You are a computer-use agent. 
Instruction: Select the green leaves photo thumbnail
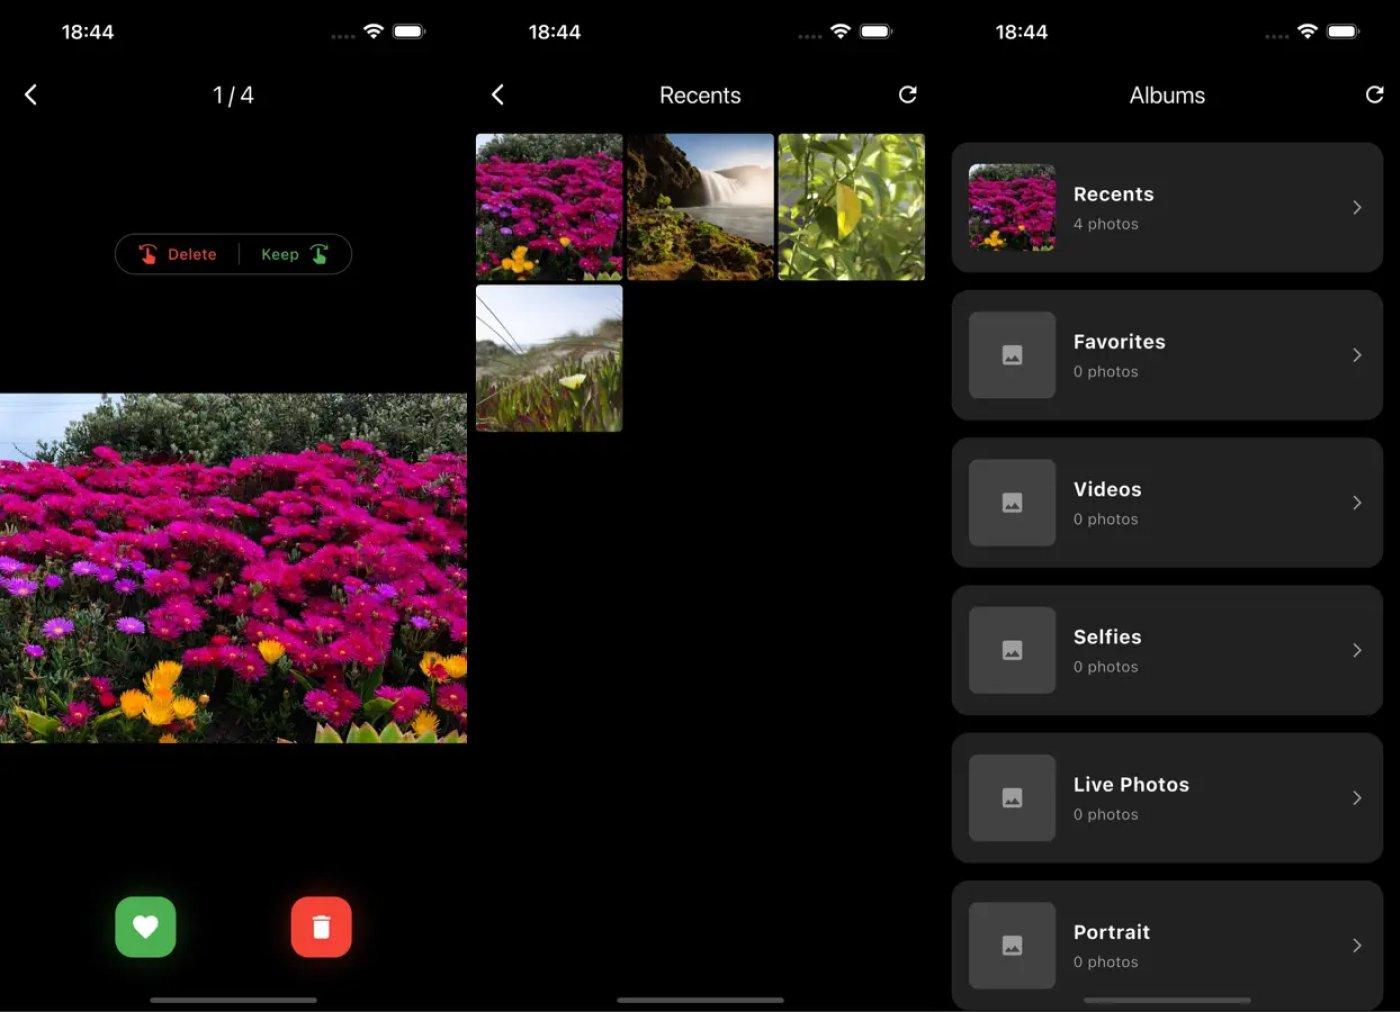pyautogui.click(x=851, y=207)
